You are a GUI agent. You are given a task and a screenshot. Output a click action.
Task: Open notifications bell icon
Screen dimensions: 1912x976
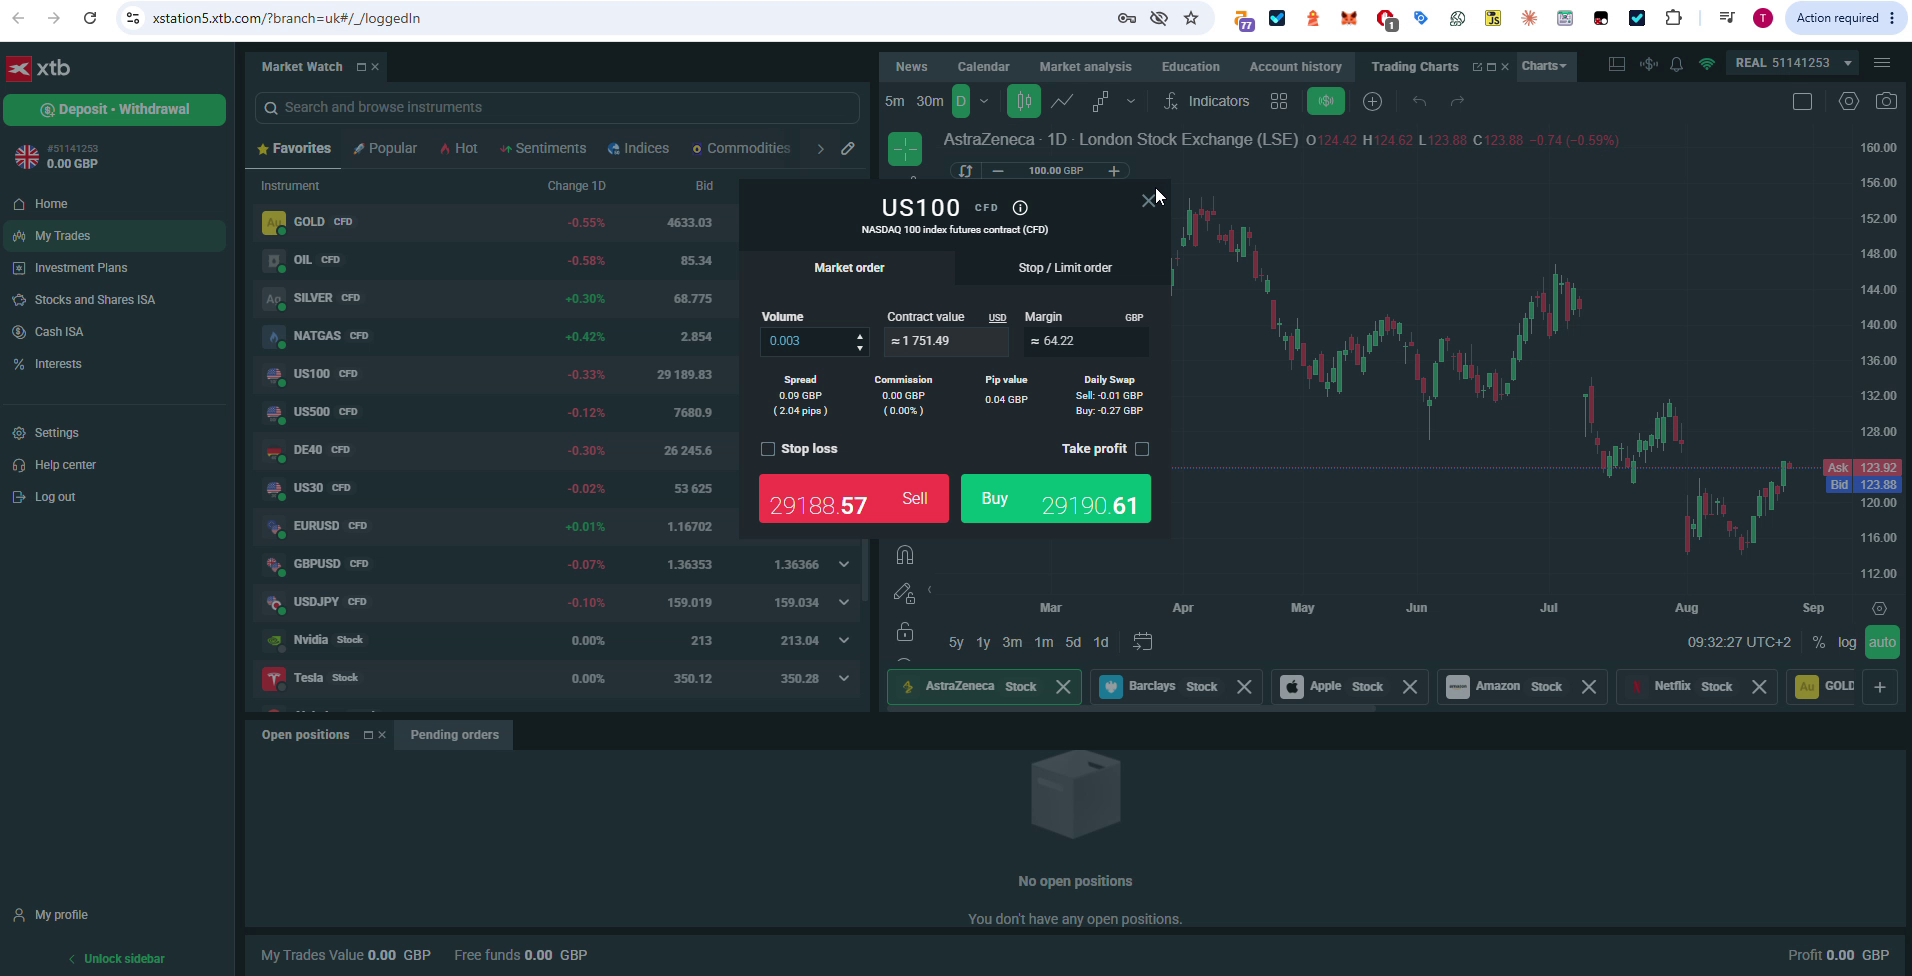pos(1677,64)
